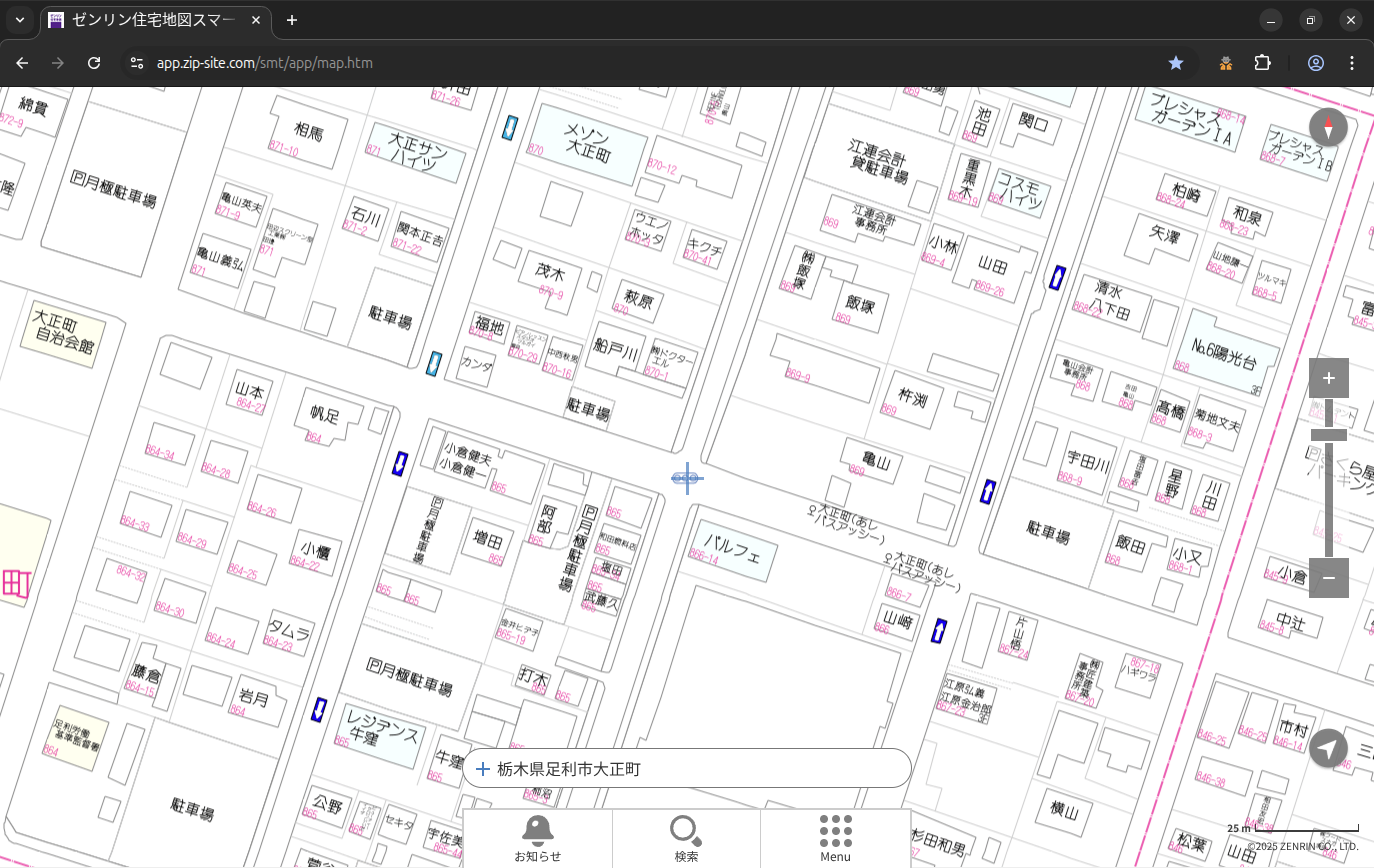Bookmark this page with star icon
This screenshot has width=1374, height=868.
[x=1176, y=63]
